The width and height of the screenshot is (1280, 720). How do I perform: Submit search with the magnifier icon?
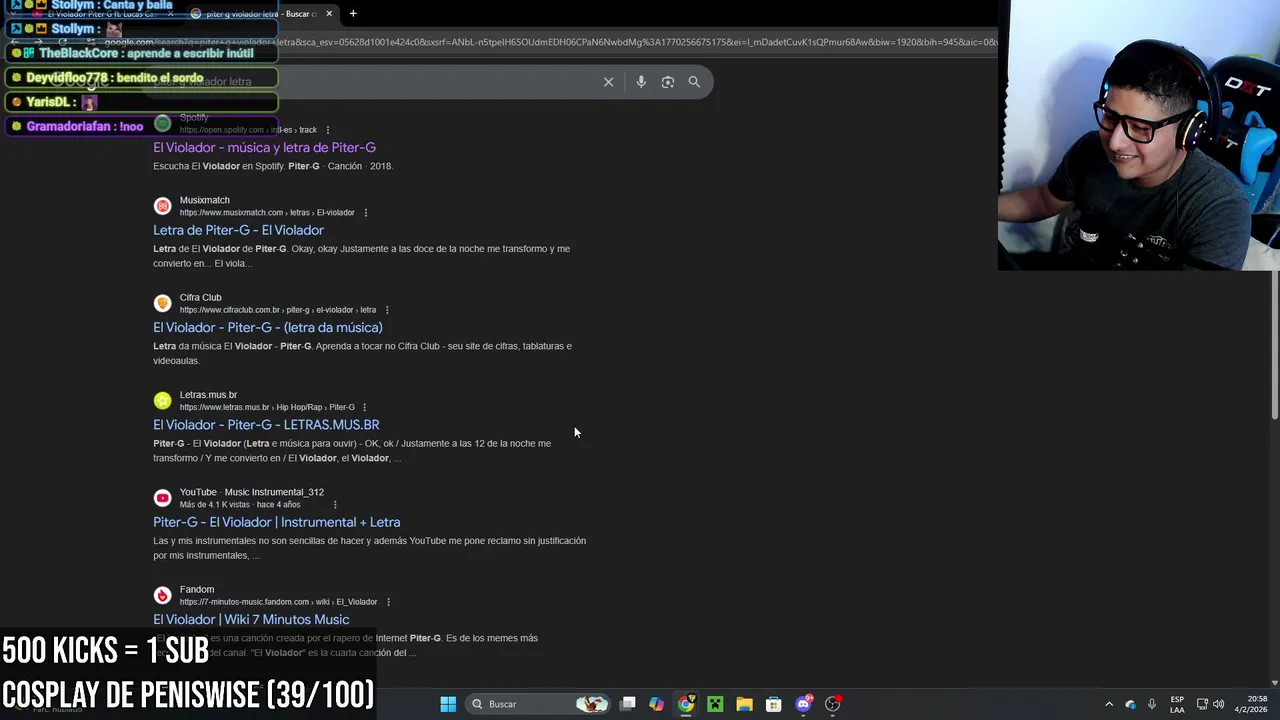click(694, 82)
